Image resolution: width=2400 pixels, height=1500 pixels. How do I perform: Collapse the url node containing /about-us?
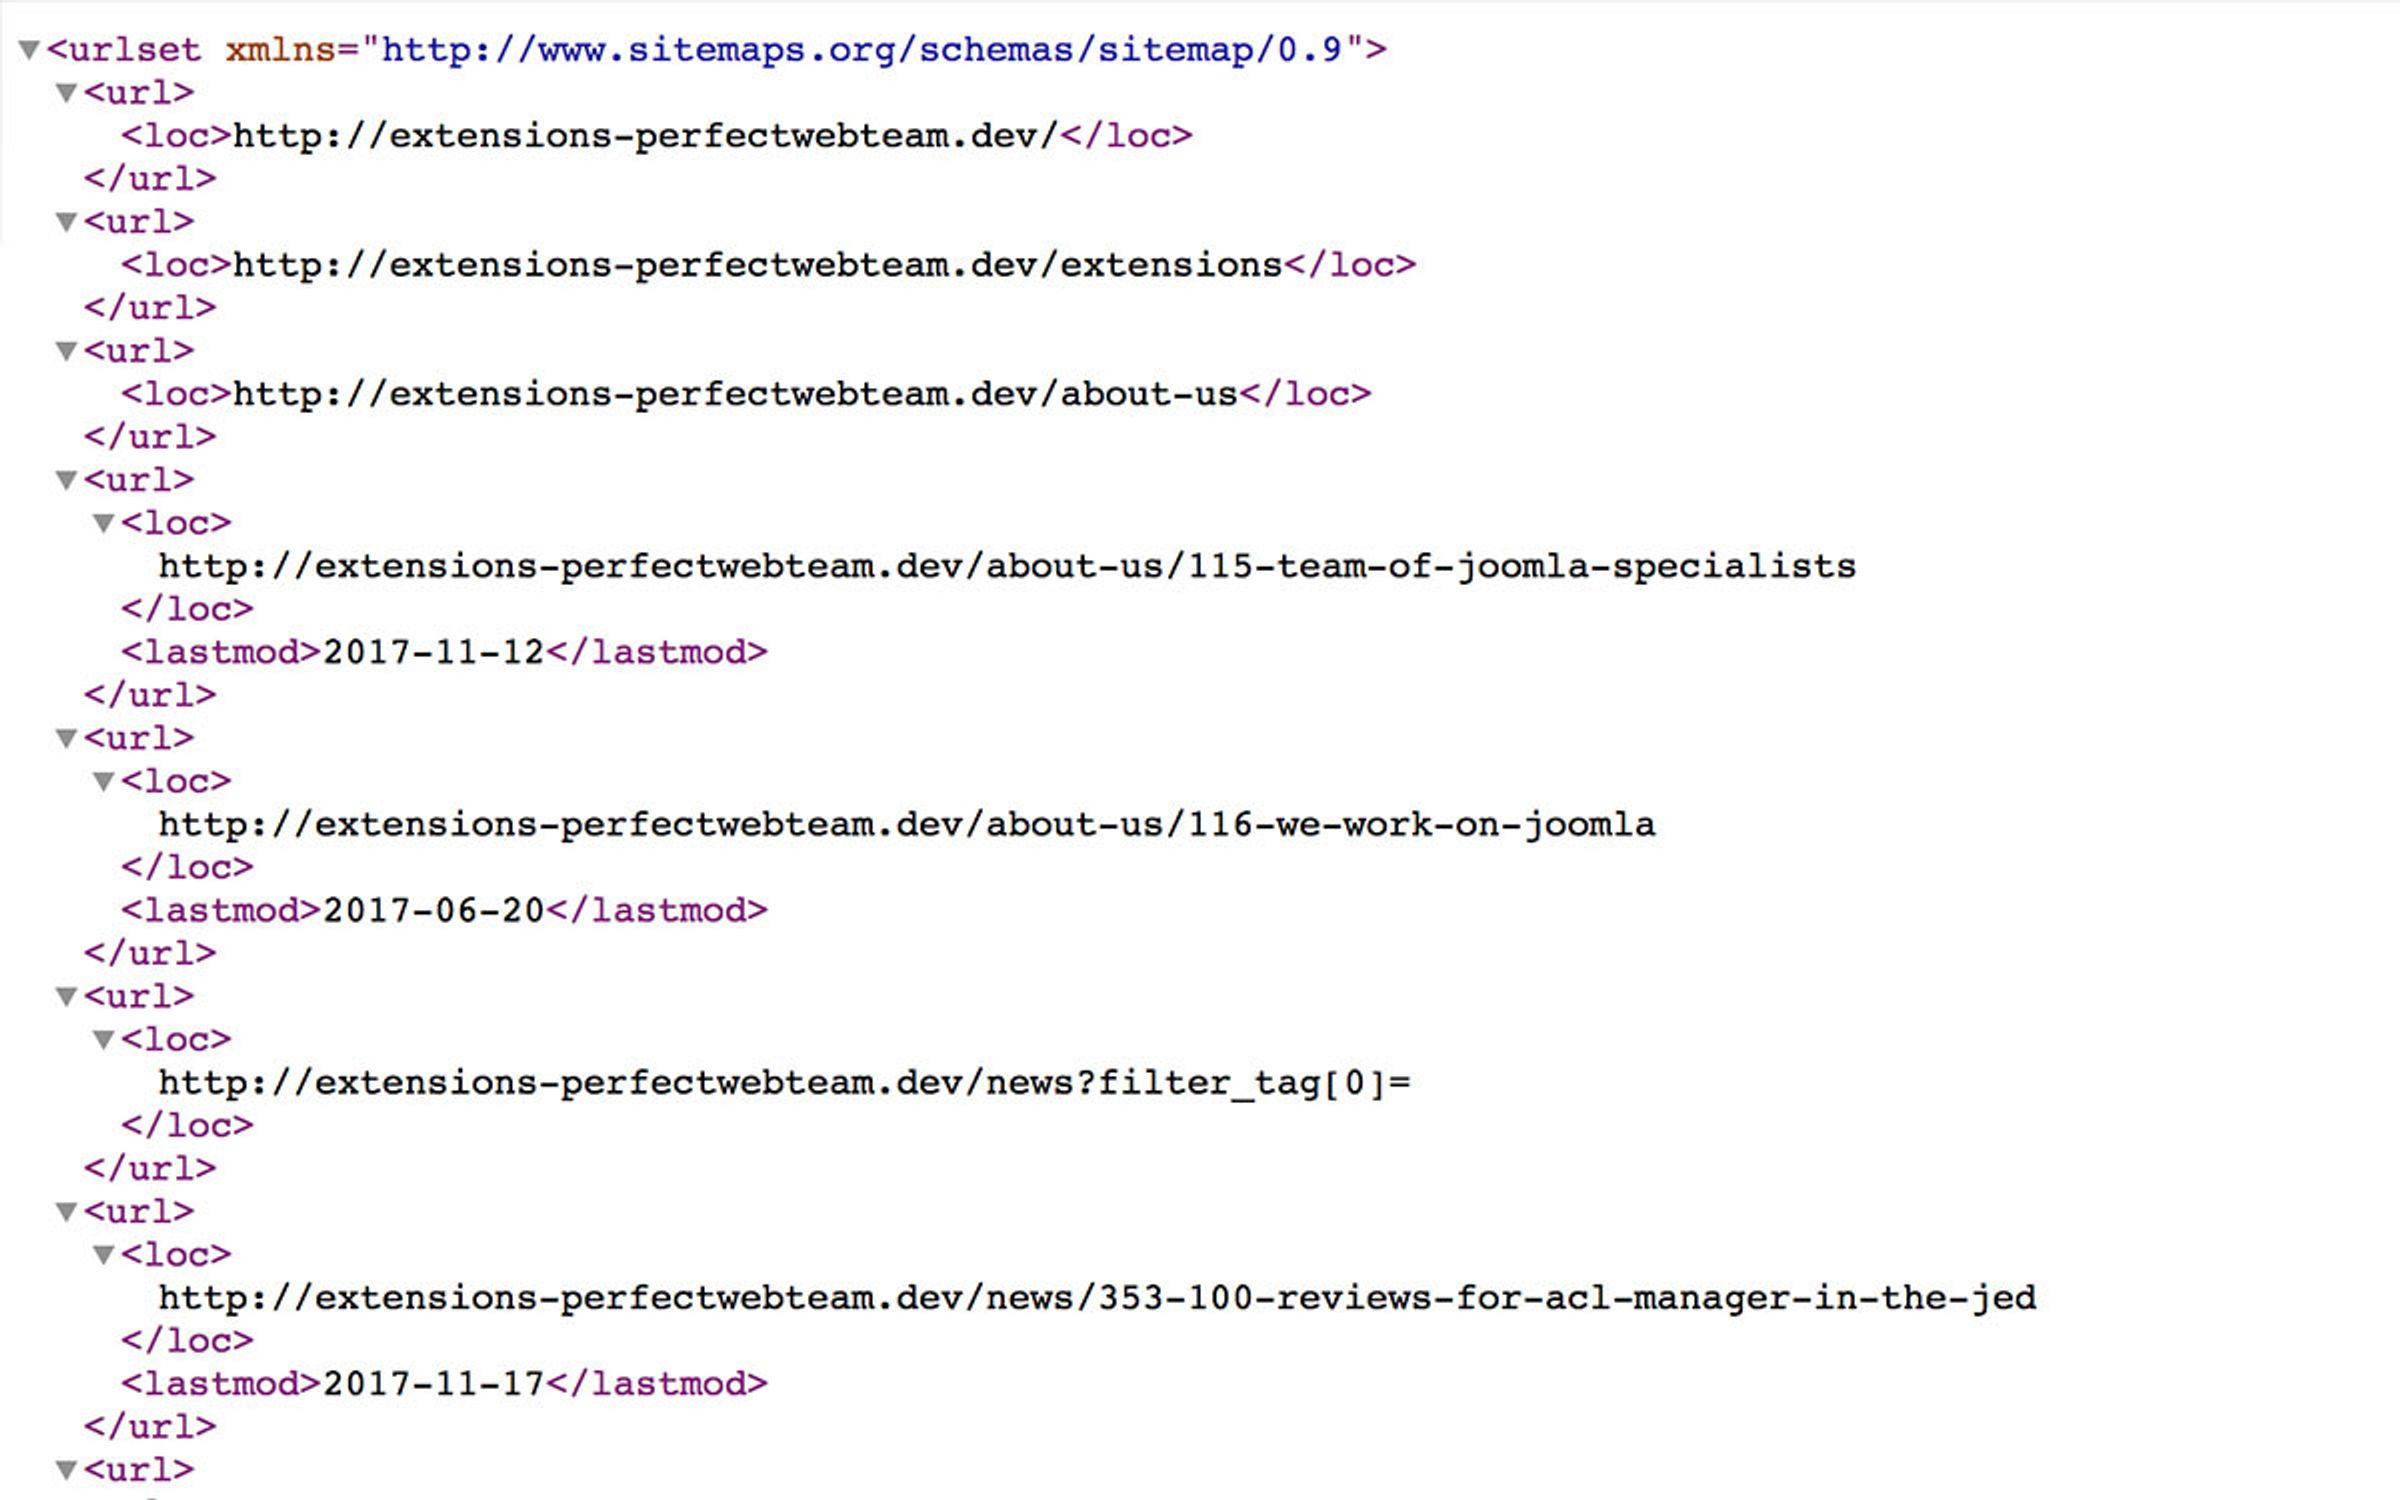point(67,351)
